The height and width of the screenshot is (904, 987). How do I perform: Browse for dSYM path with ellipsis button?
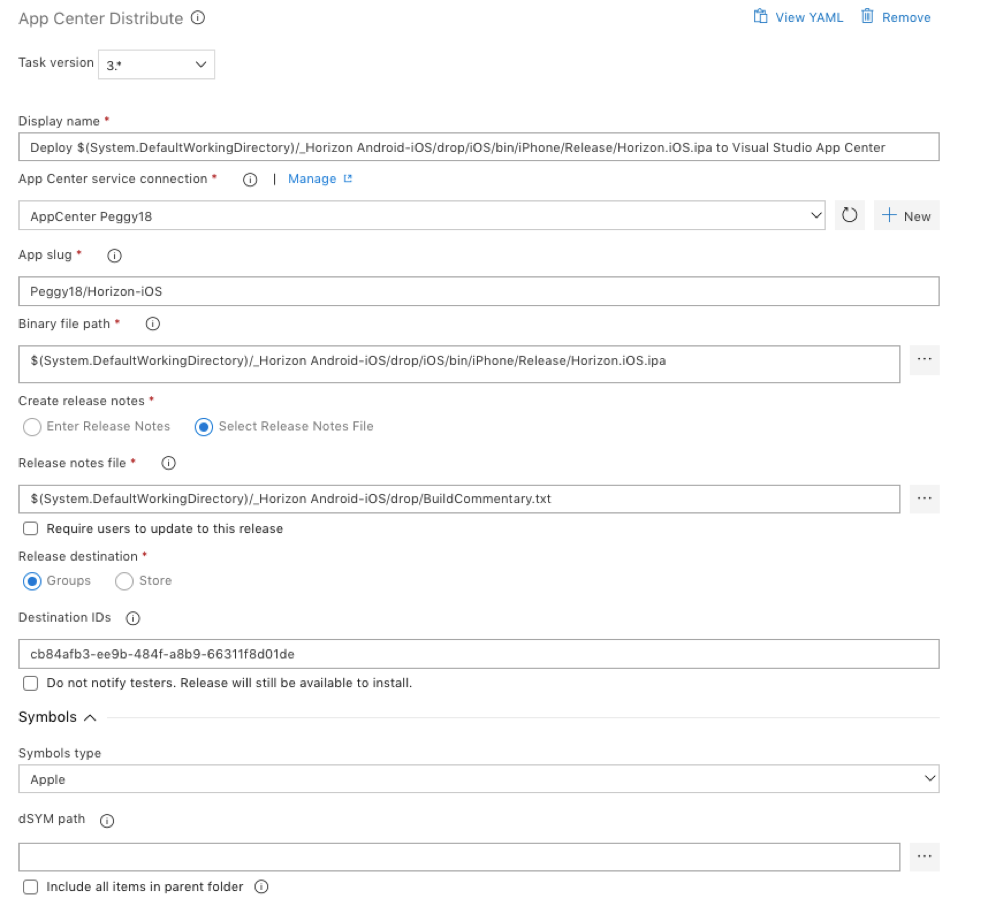924,857
